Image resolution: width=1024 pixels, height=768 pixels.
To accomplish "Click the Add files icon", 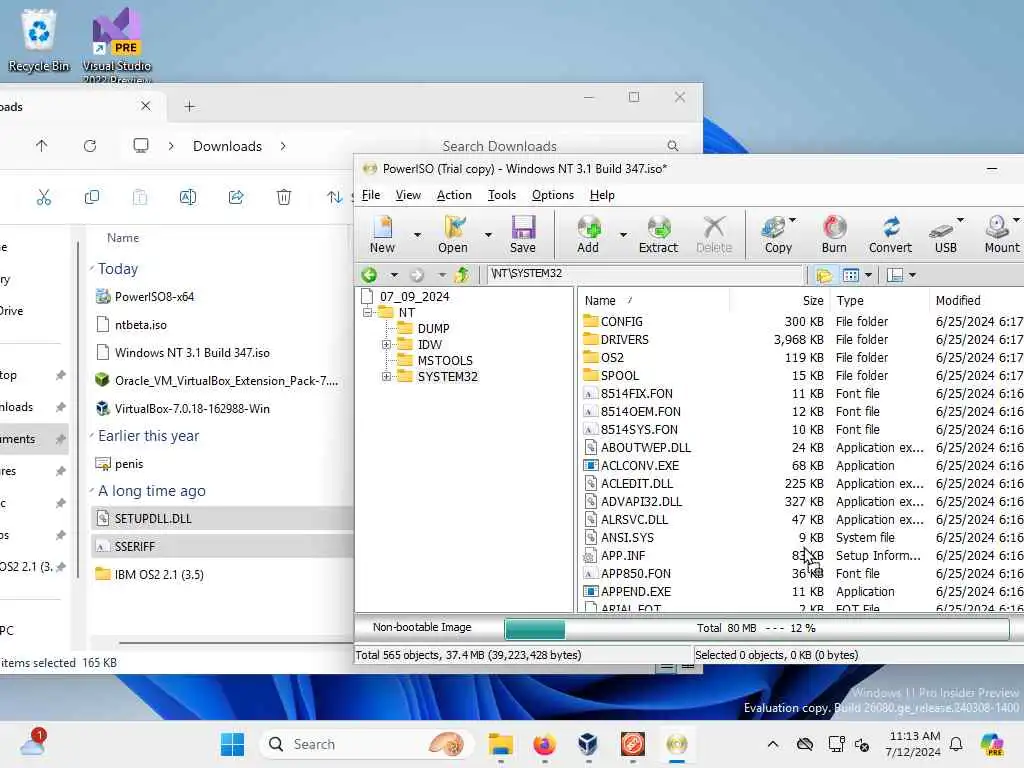I will 588,234.
